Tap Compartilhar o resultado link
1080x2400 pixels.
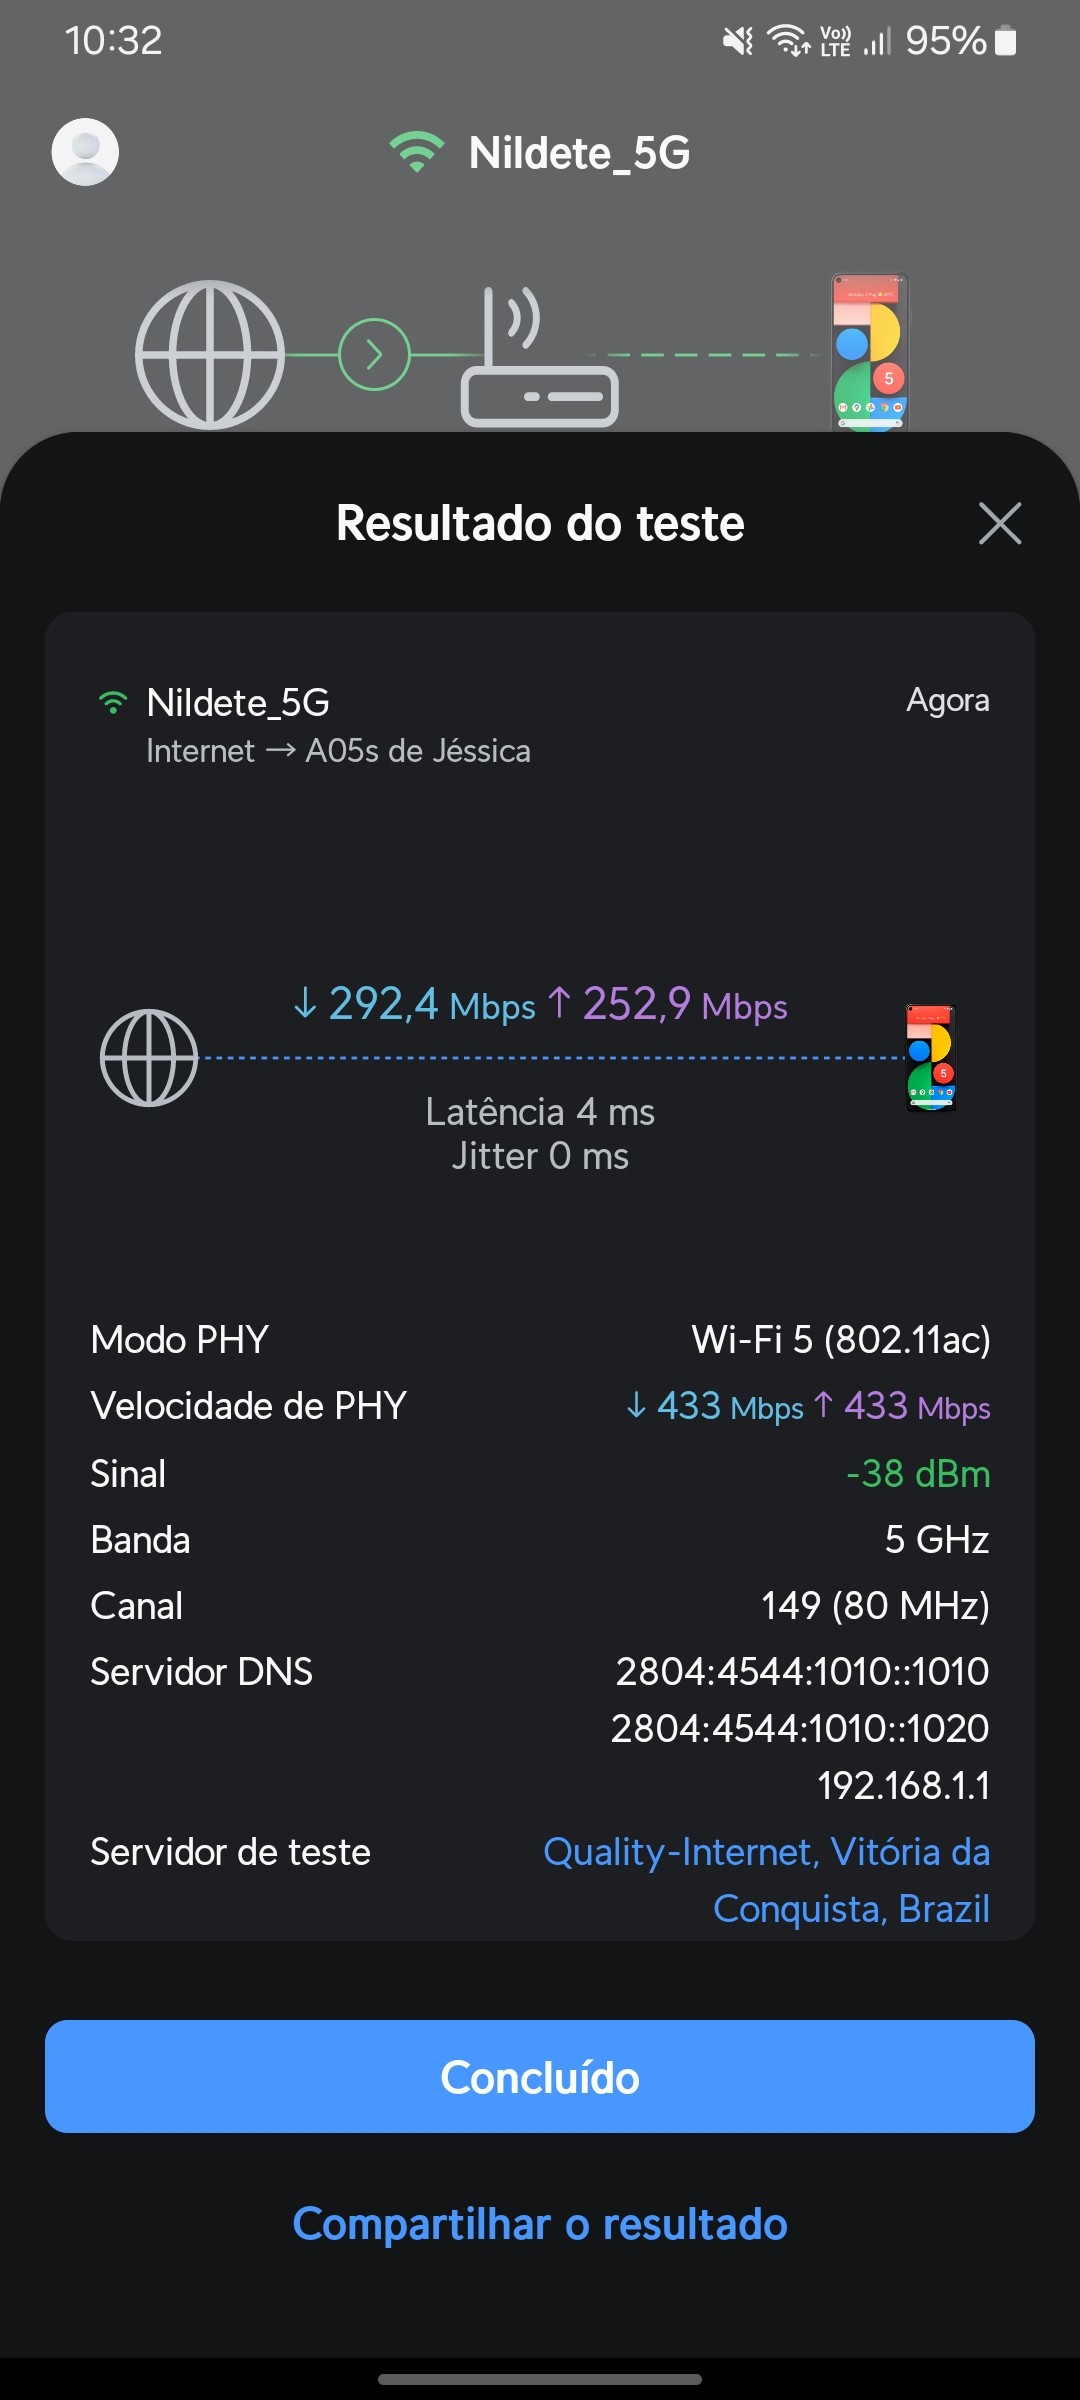(x=540, y=2224)
